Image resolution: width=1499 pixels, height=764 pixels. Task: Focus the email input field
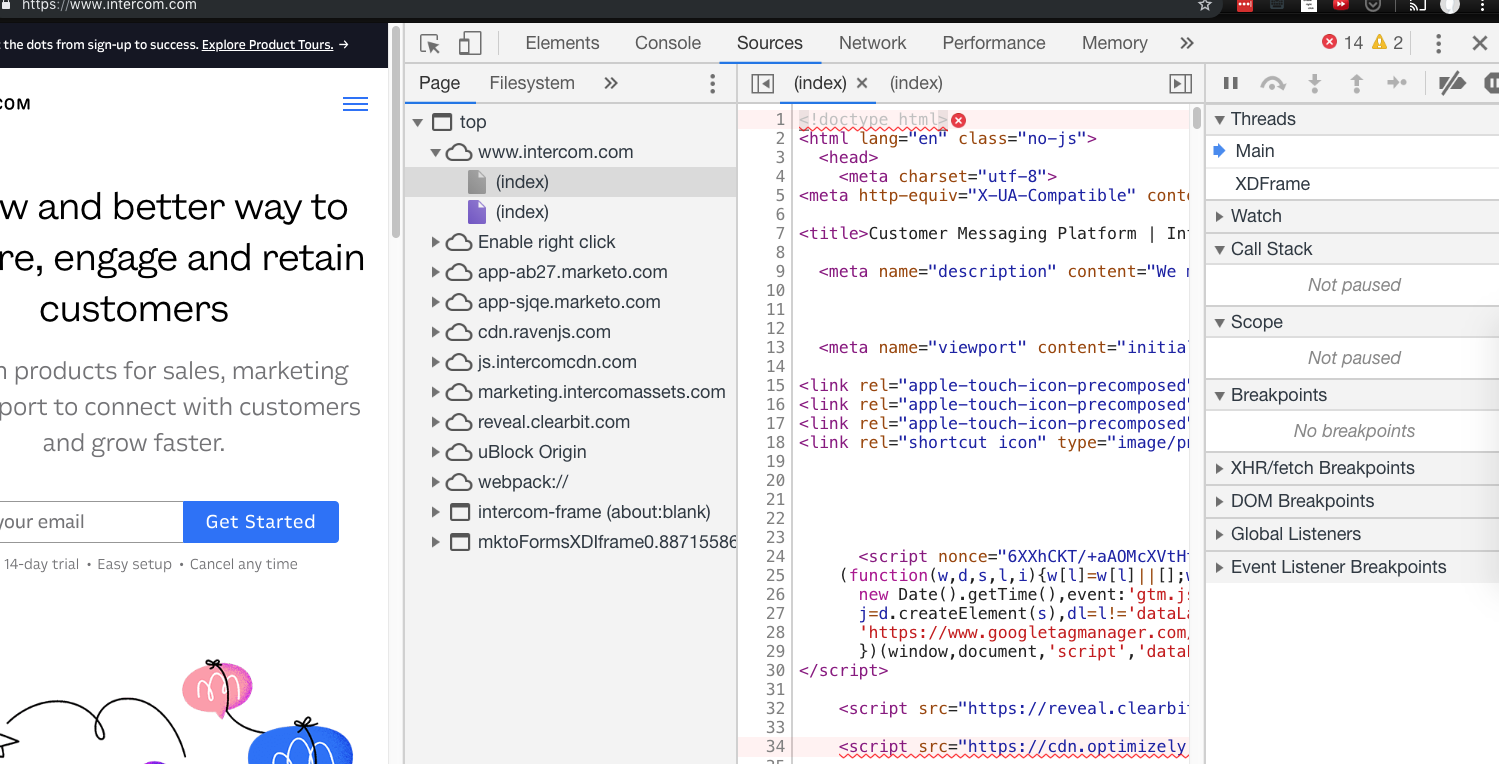tap(90, 522)
